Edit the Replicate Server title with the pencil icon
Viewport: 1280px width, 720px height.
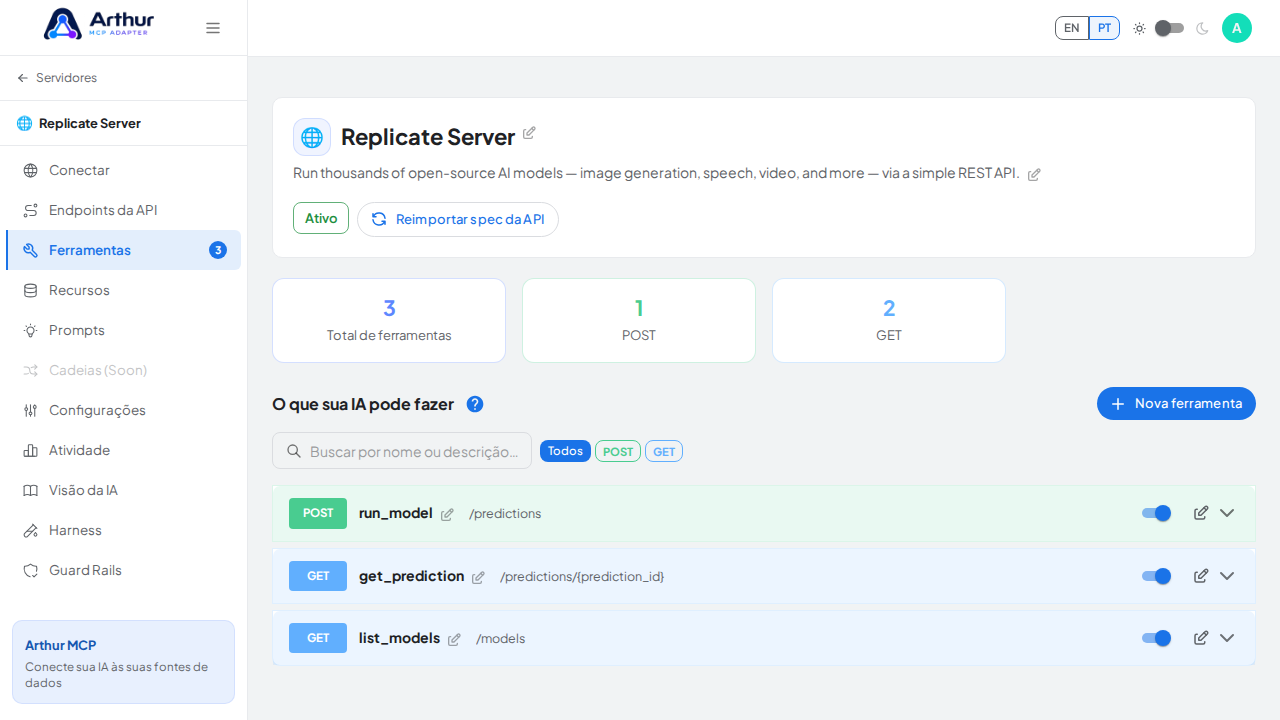pos(529,133)
